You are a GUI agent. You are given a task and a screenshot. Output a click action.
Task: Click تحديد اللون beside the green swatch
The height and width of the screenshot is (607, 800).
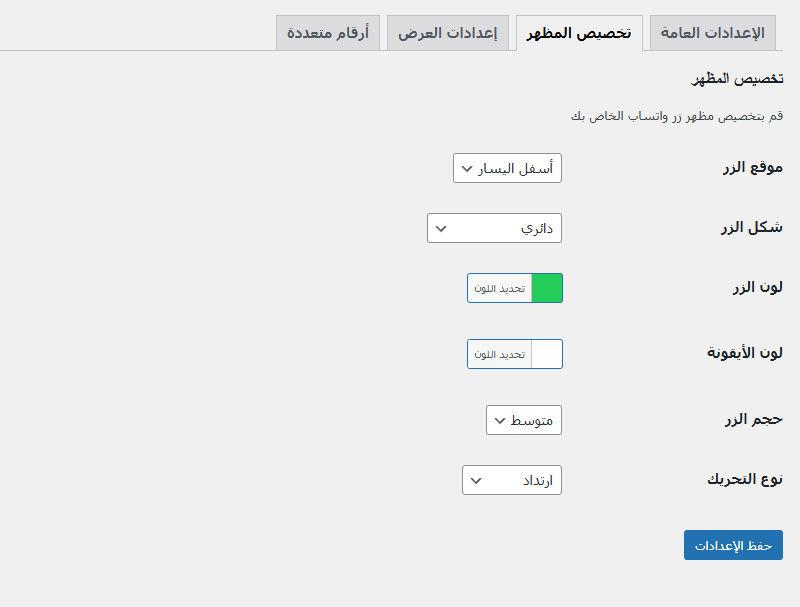[499, 288]
